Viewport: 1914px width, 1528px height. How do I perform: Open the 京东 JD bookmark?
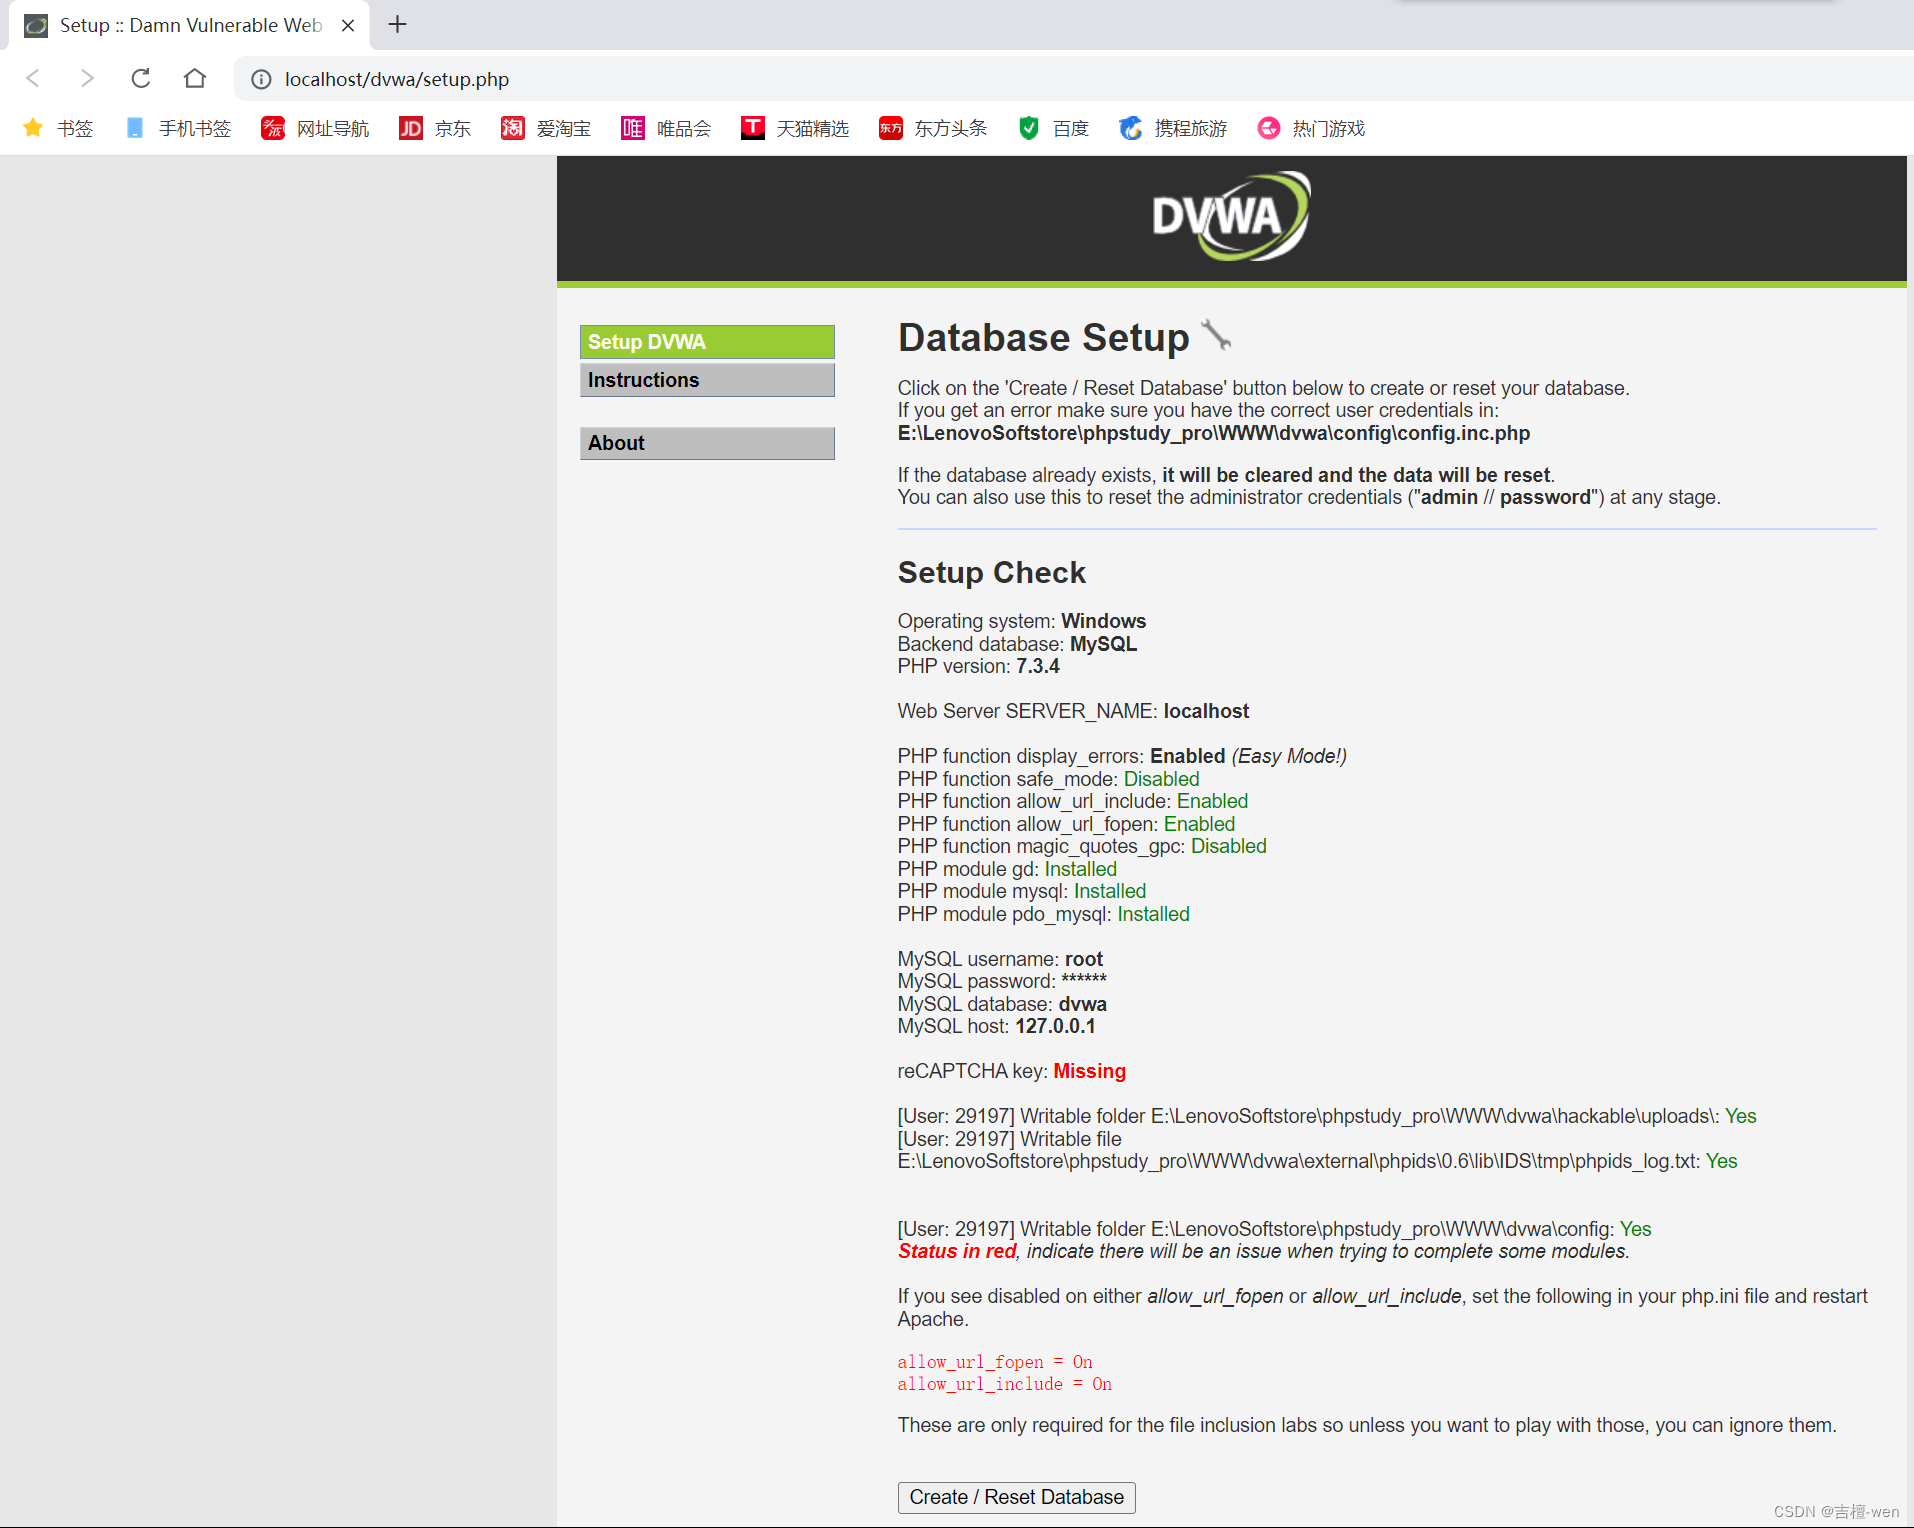[435, 128]
